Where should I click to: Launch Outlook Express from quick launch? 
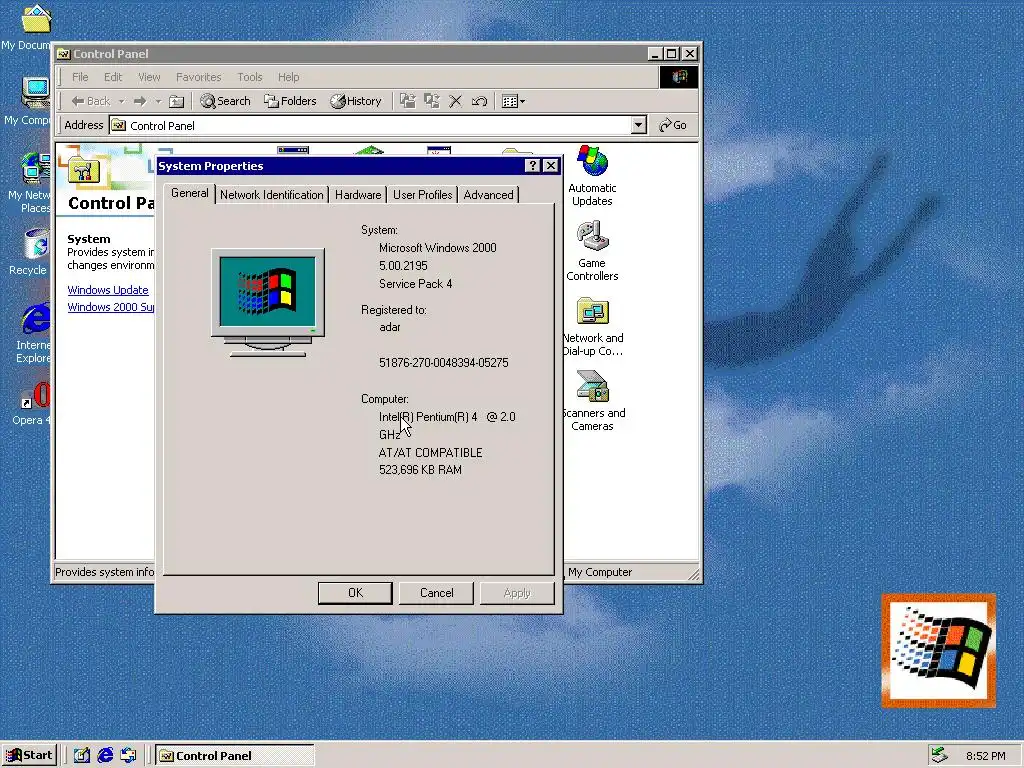tap(129, 756)
